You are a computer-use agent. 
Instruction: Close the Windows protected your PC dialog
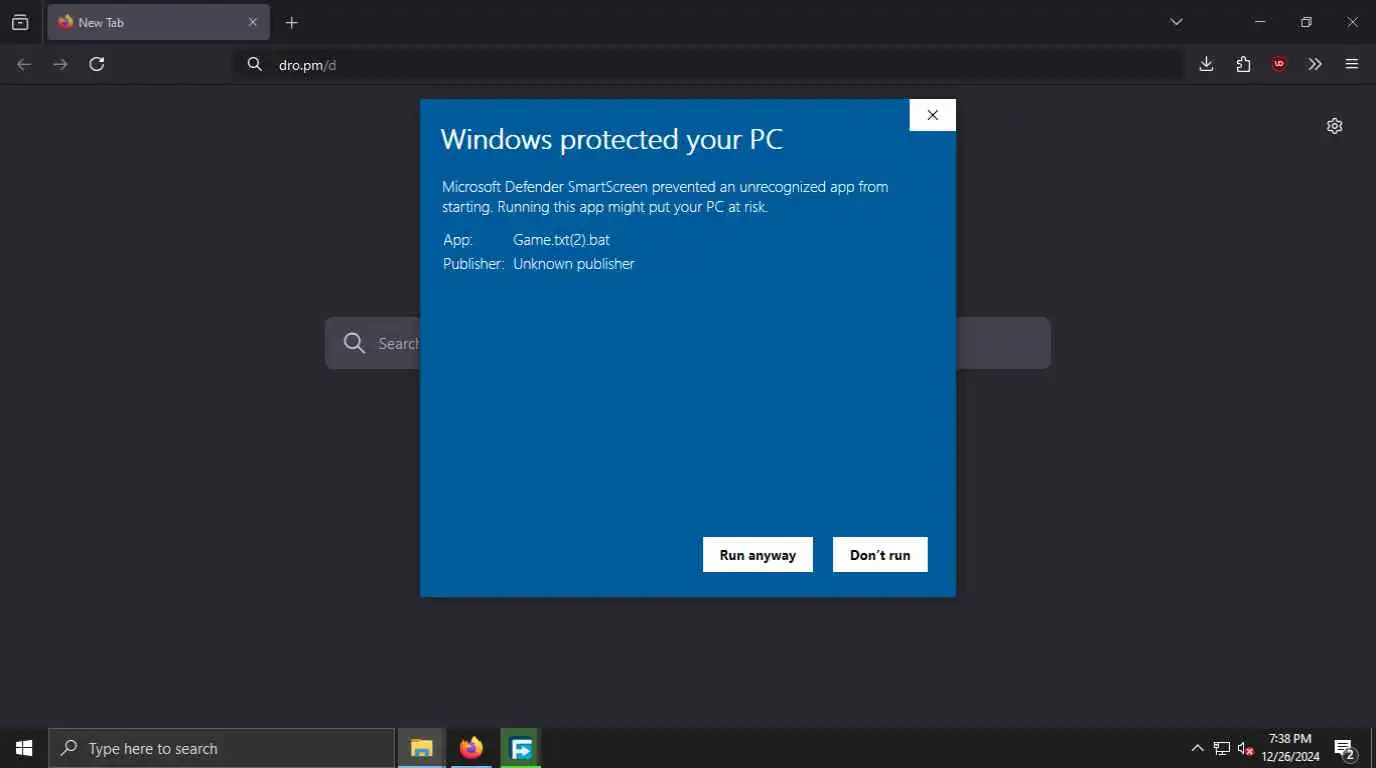click(x=933, y=115)
